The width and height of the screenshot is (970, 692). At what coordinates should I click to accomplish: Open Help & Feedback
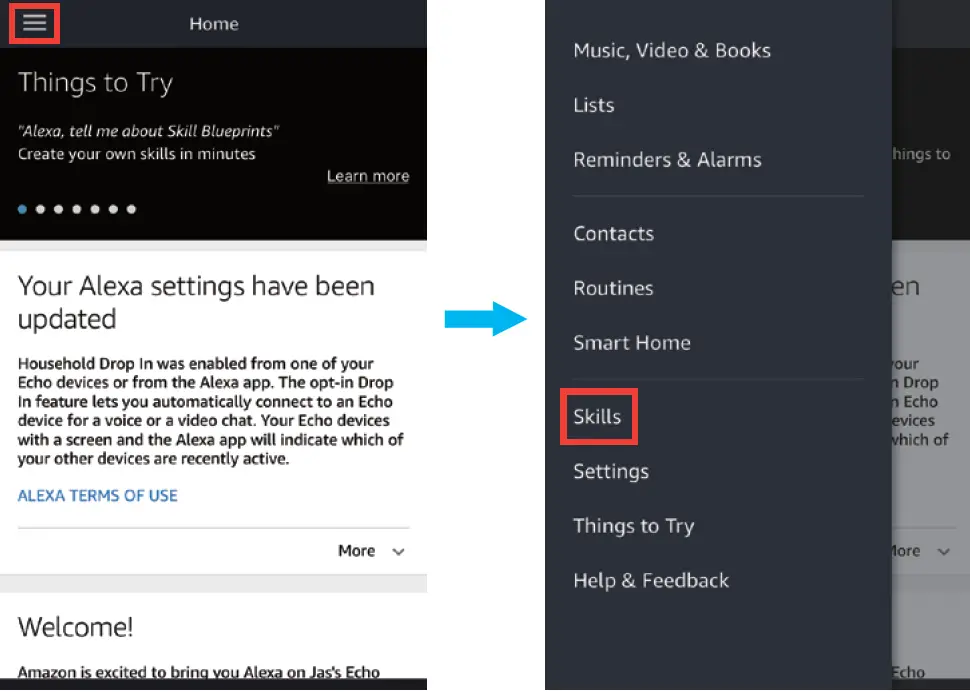651,581
